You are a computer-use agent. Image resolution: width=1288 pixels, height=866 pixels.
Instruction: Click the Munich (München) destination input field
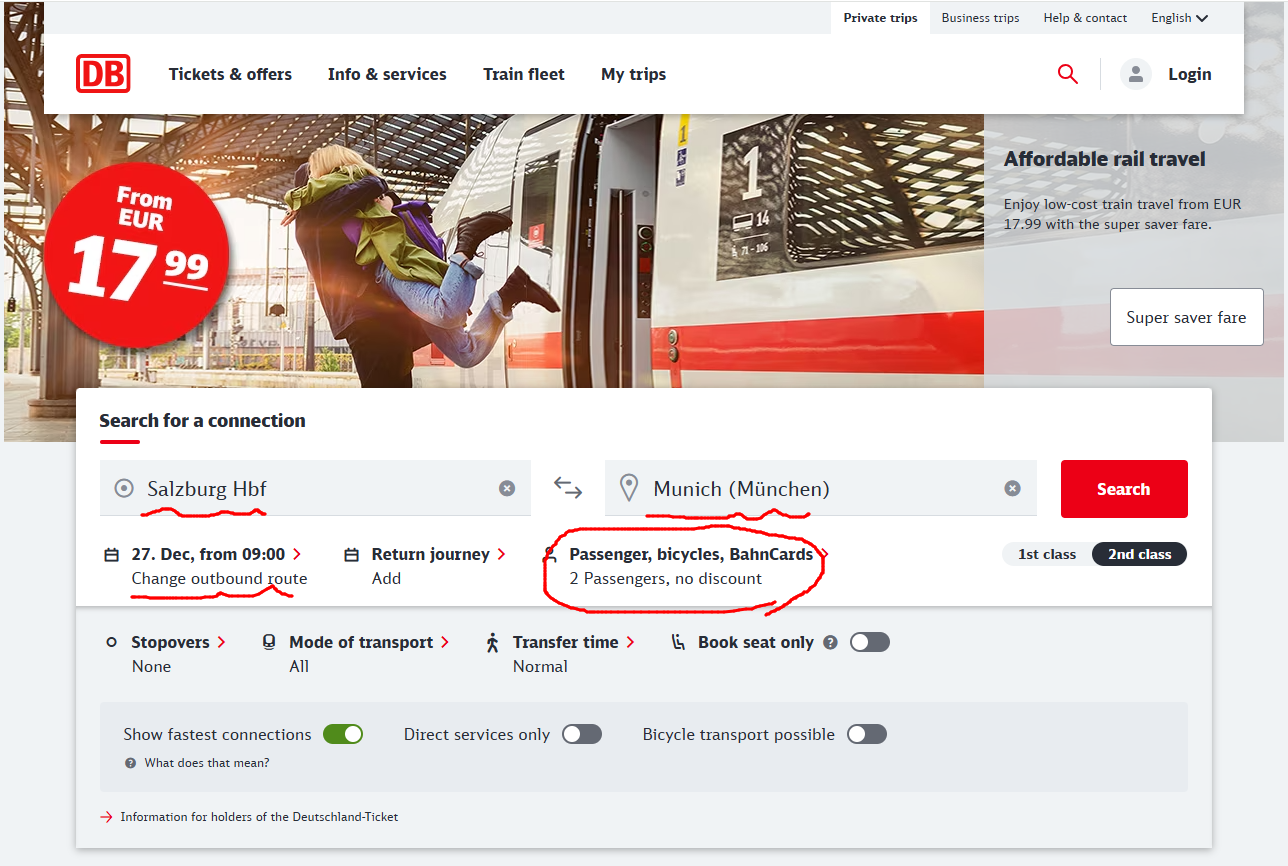(821, 488)
